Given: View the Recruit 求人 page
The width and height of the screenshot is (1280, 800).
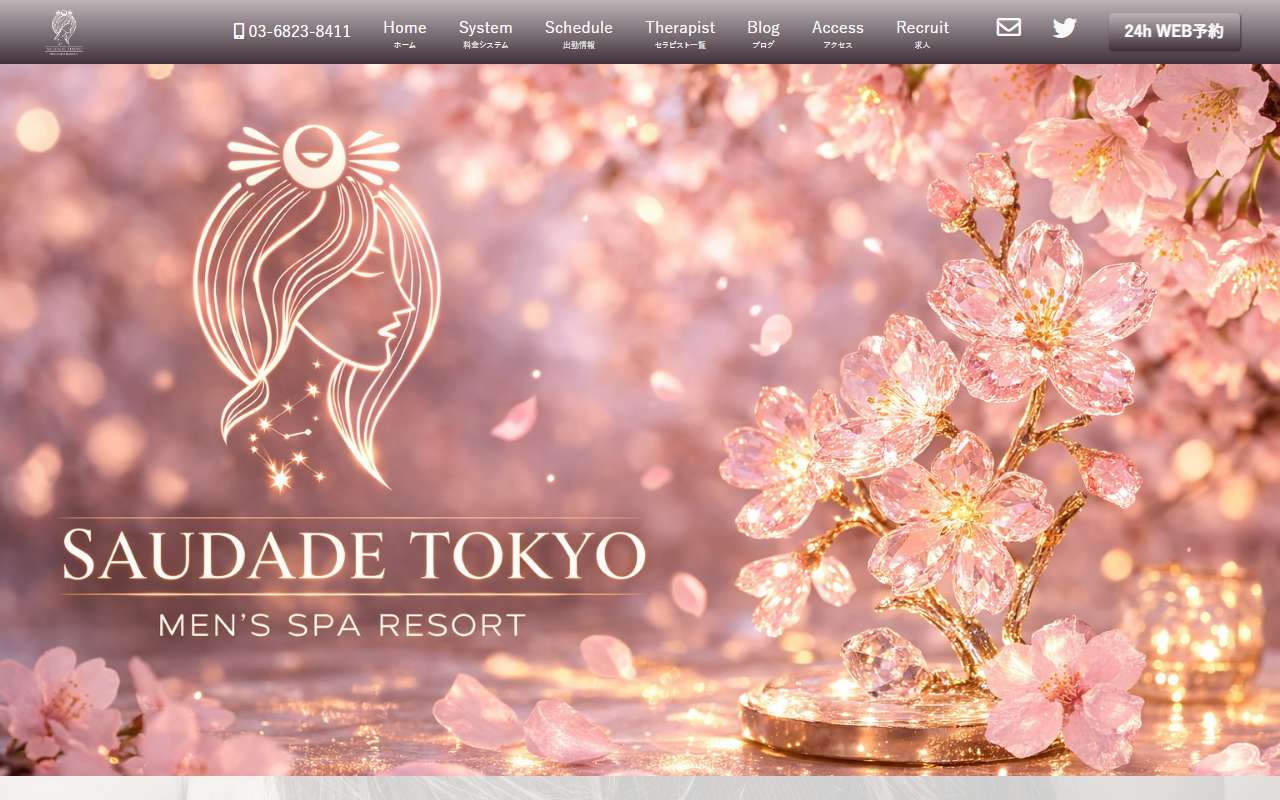Looking at the screenshot, I should click(922, 31).
